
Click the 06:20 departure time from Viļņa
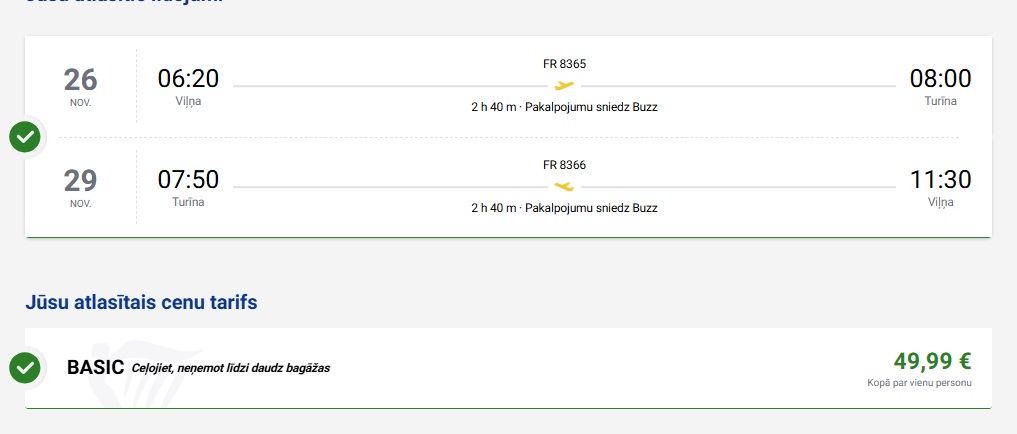[188, 79]
